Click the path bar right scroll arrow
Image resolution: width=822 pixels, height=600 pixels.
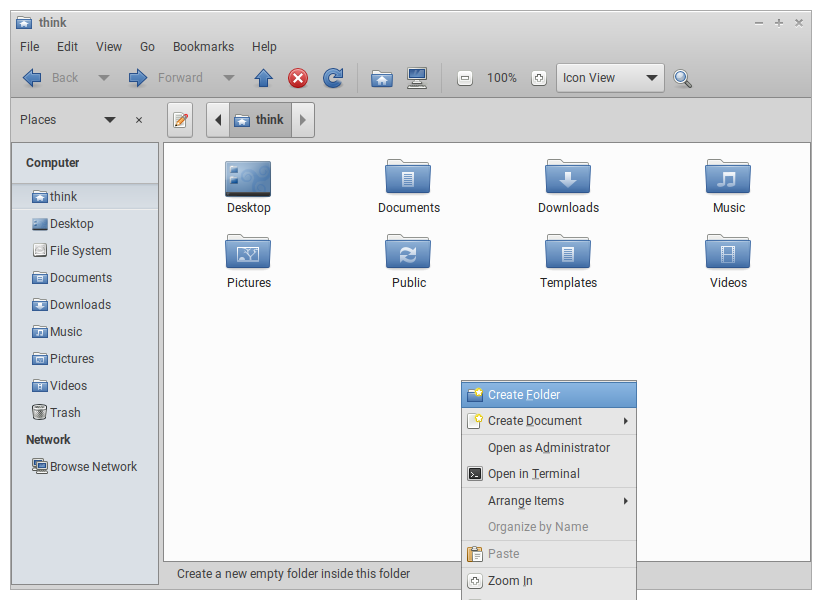[x=303, y=120]
